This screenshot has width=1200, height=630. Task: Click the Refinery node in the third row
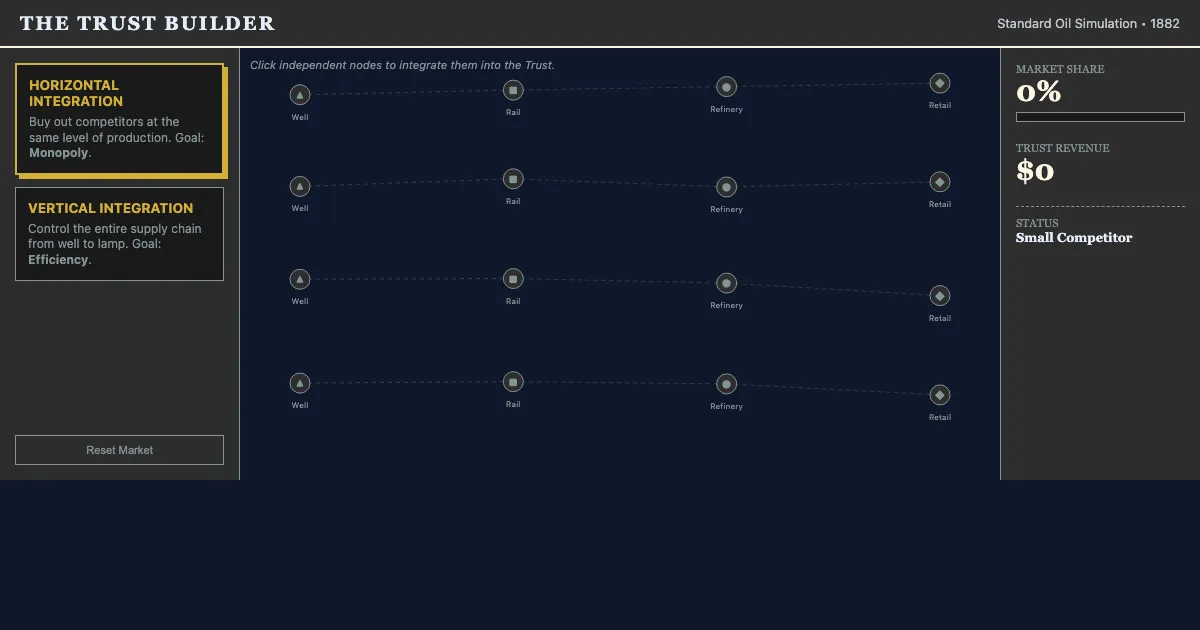coord(727,283)
